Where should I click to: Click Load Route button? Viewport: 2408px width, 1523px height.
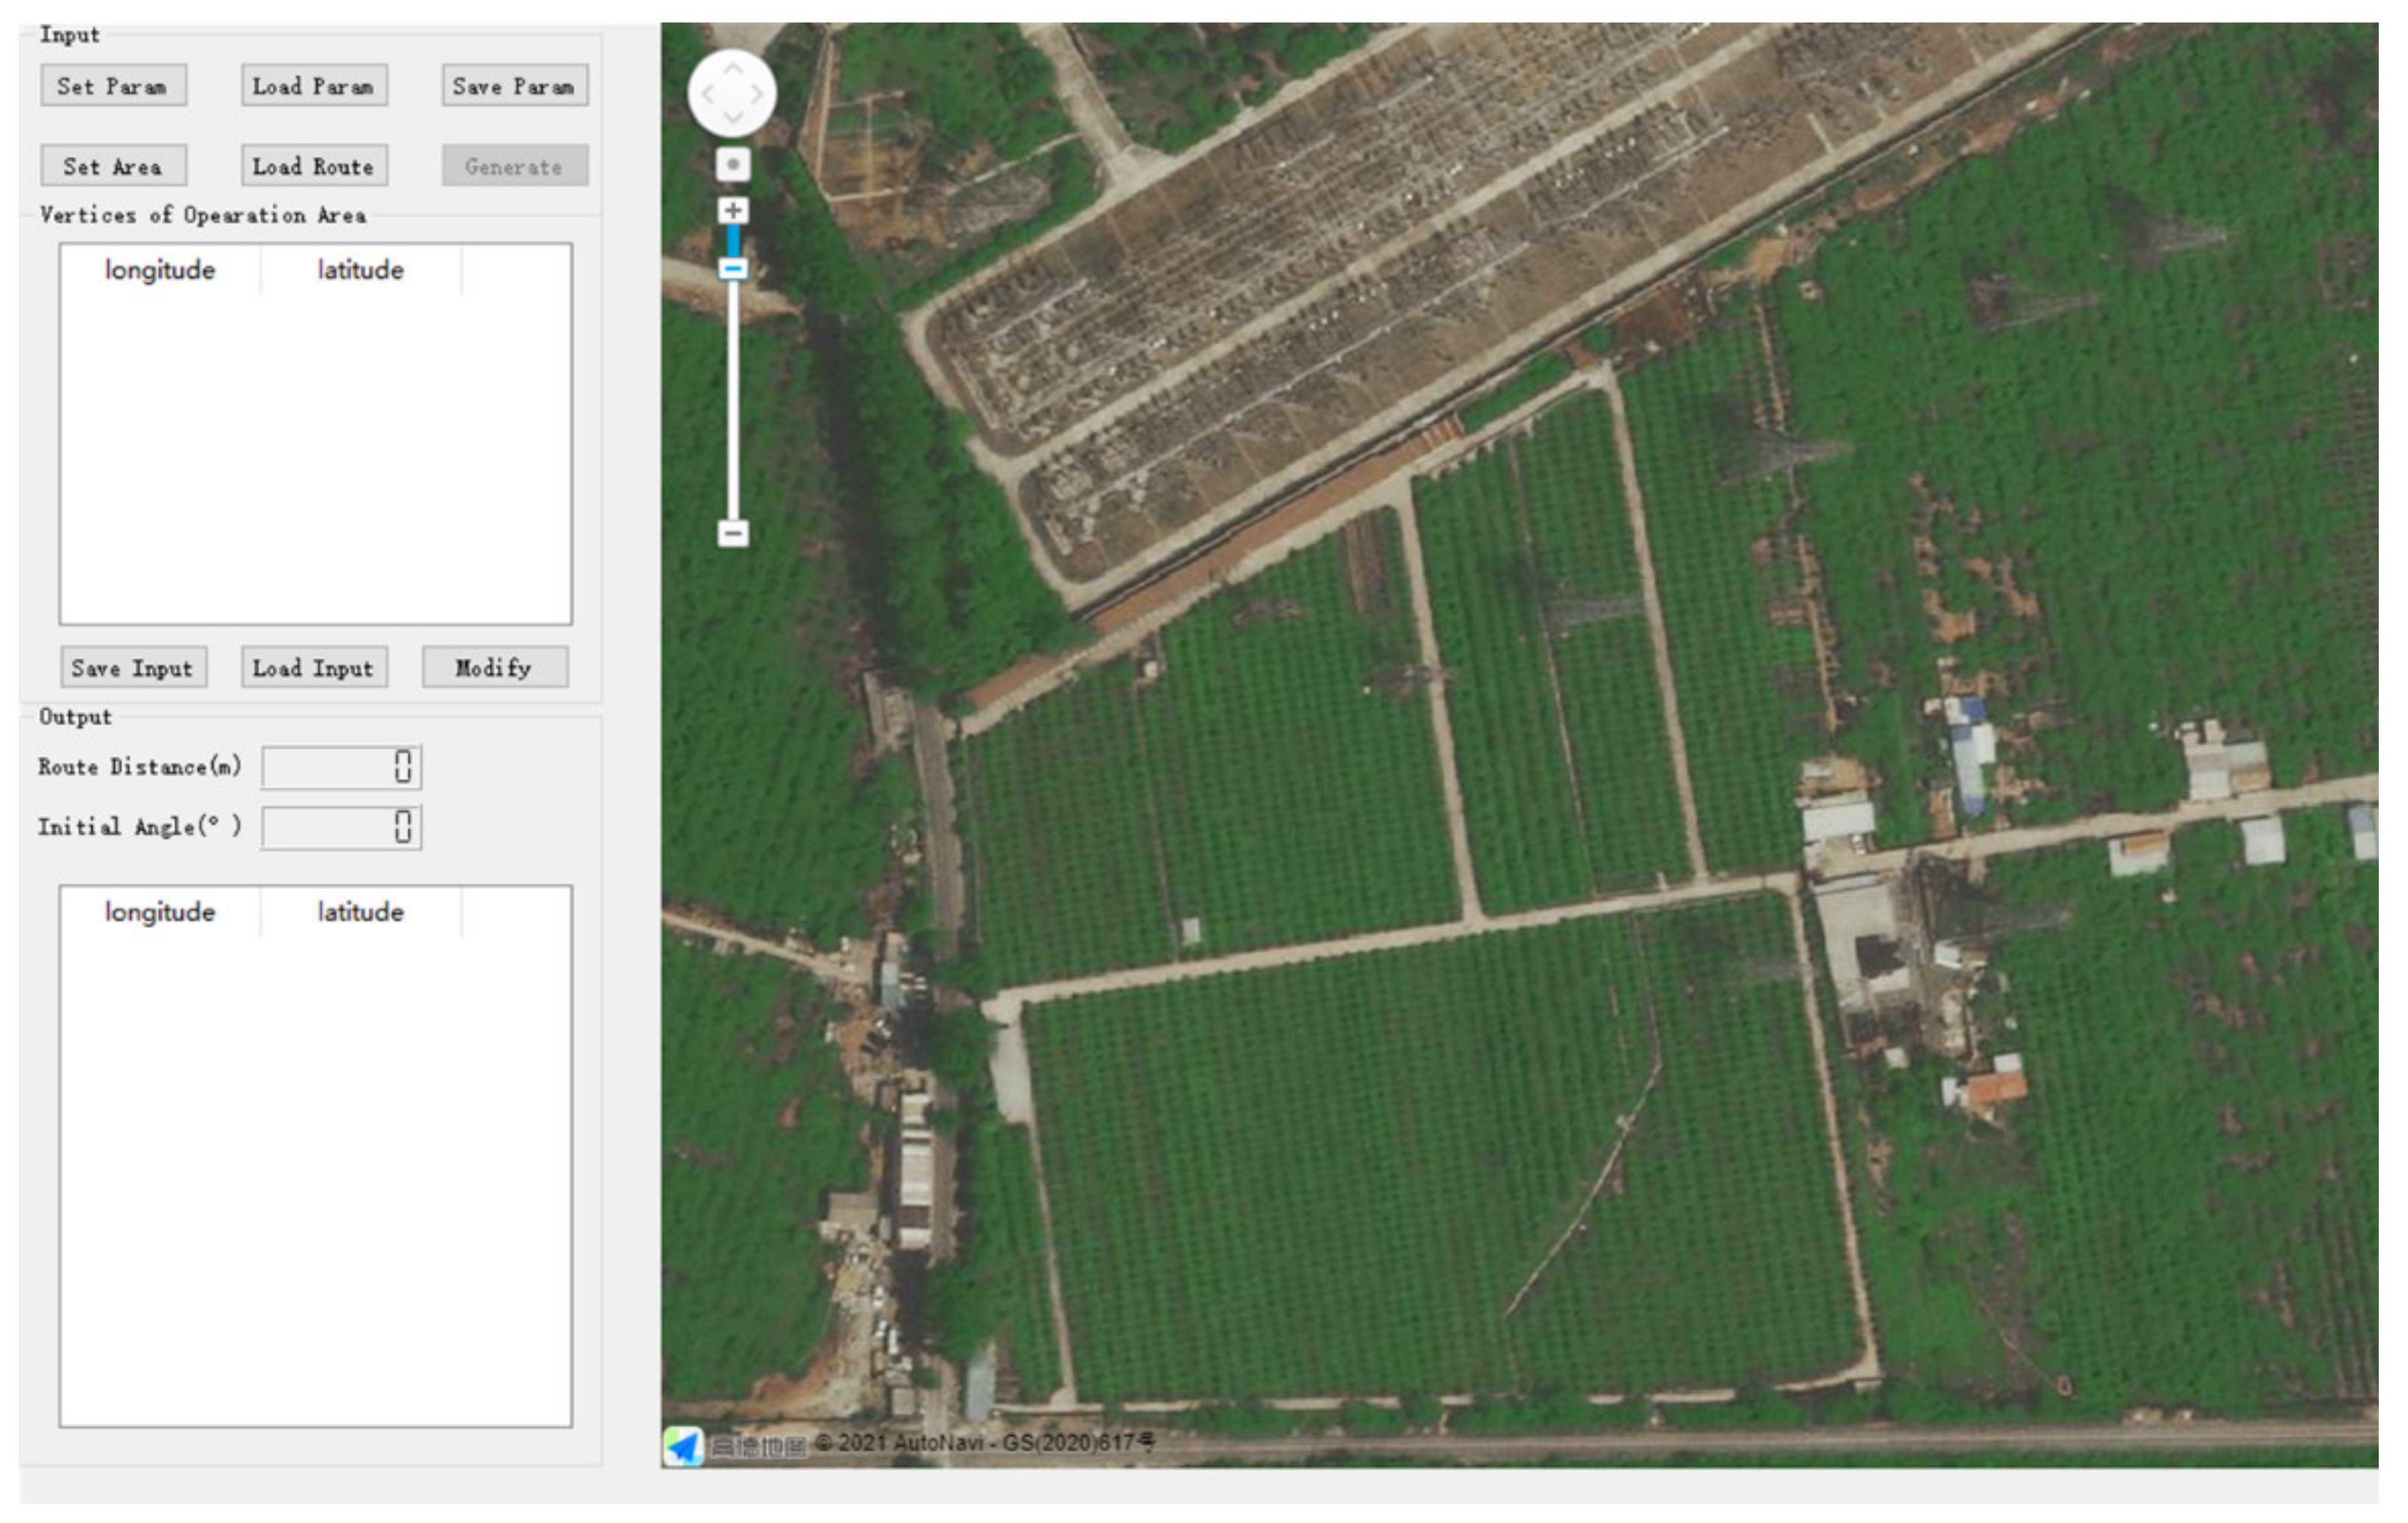pos(314,166)
